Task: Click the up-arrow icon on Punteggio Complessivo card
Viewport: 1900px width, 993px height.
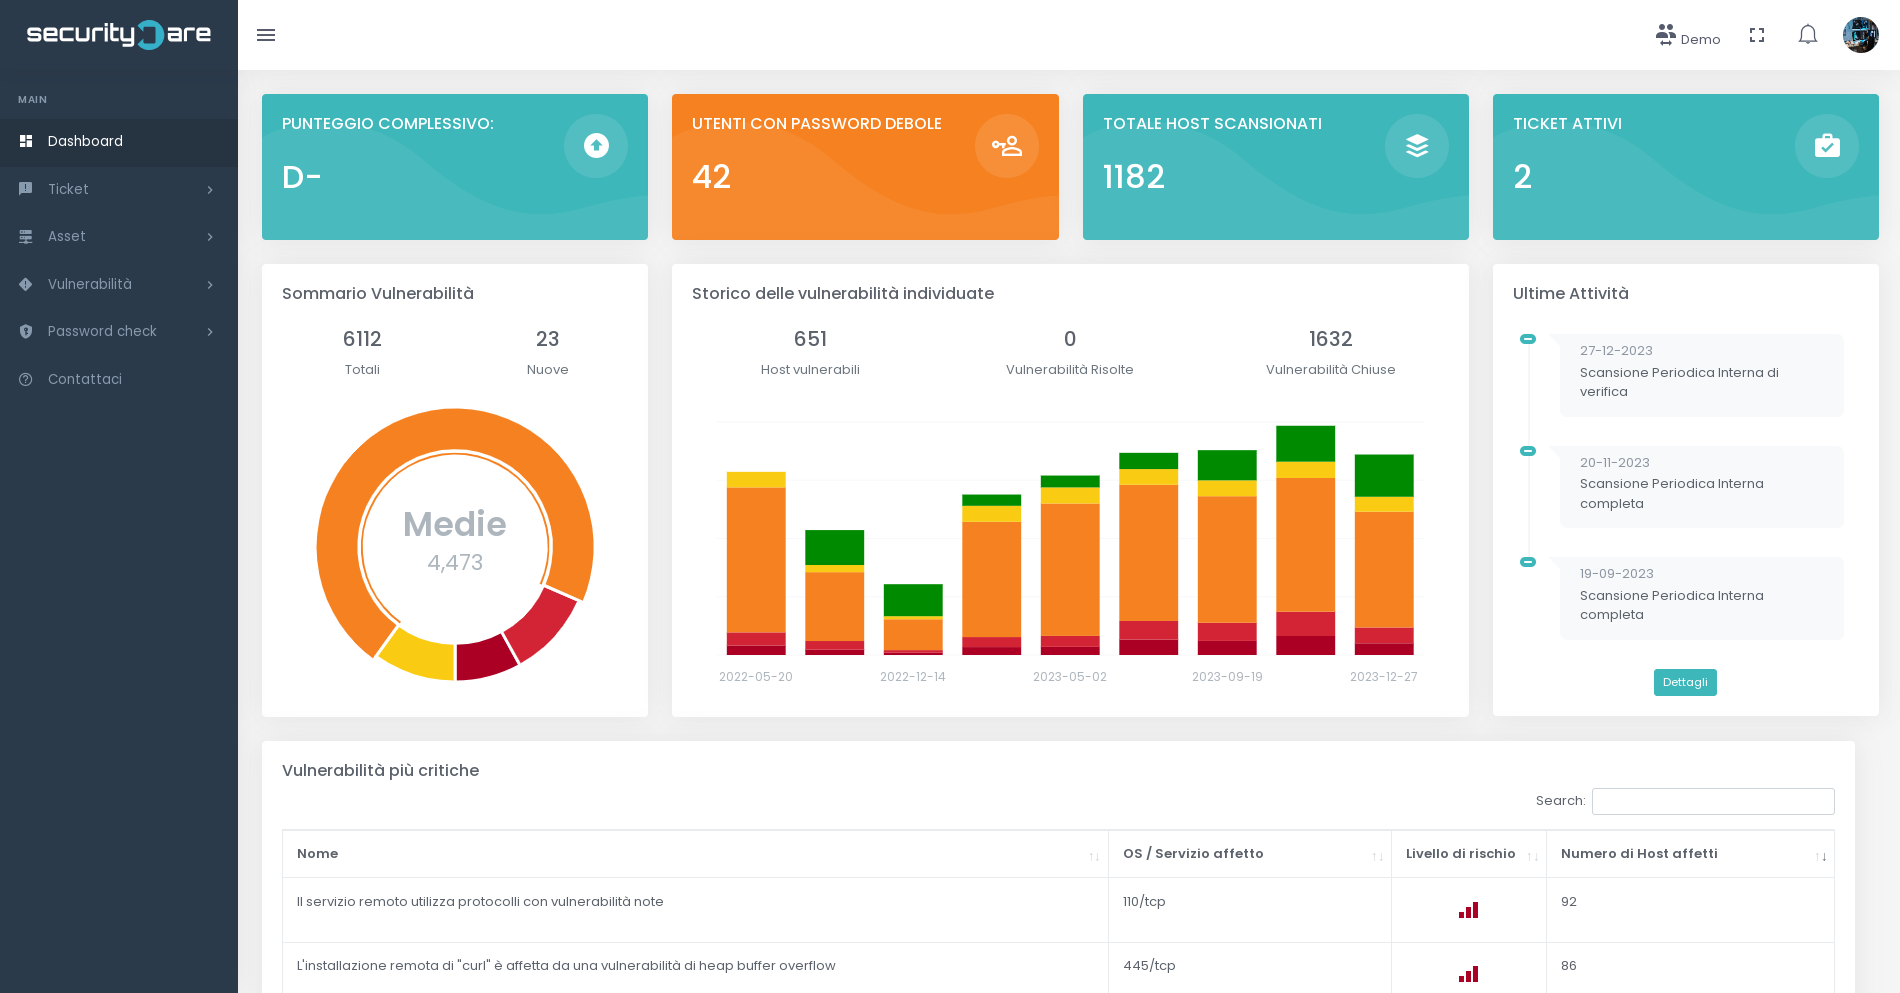Action: 596,146
